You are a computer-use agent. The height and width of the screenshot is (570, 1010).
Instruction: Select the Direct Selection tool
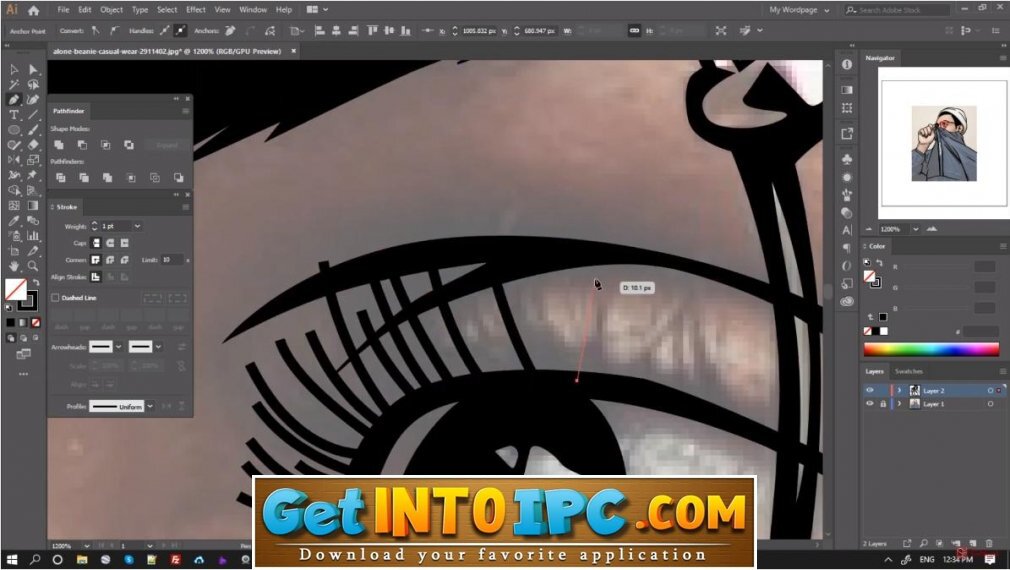33,70
